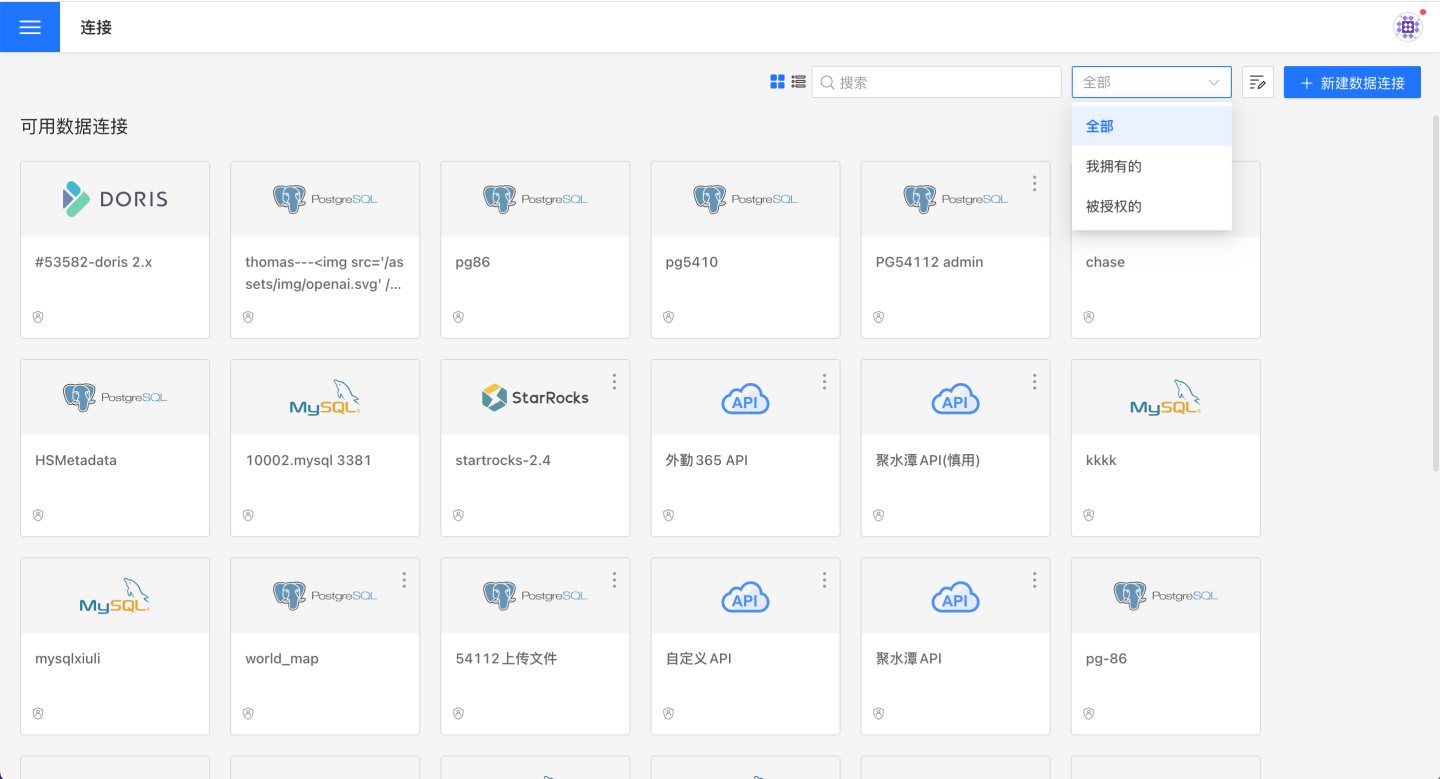Switch to list view

798,82
